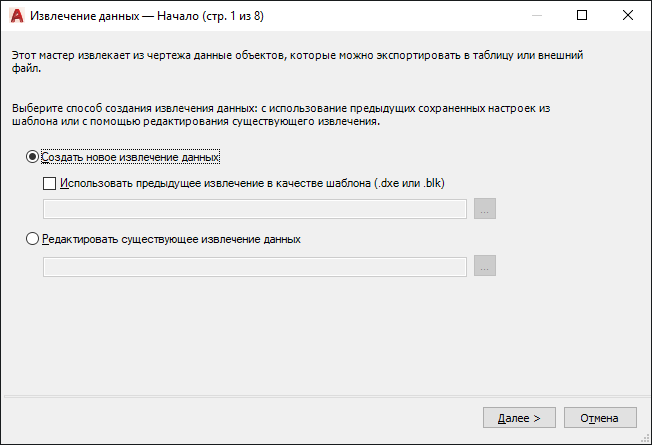
Task: Click the instruction text 'Выберите способ создания'
Action: click(x=82, y=109)
